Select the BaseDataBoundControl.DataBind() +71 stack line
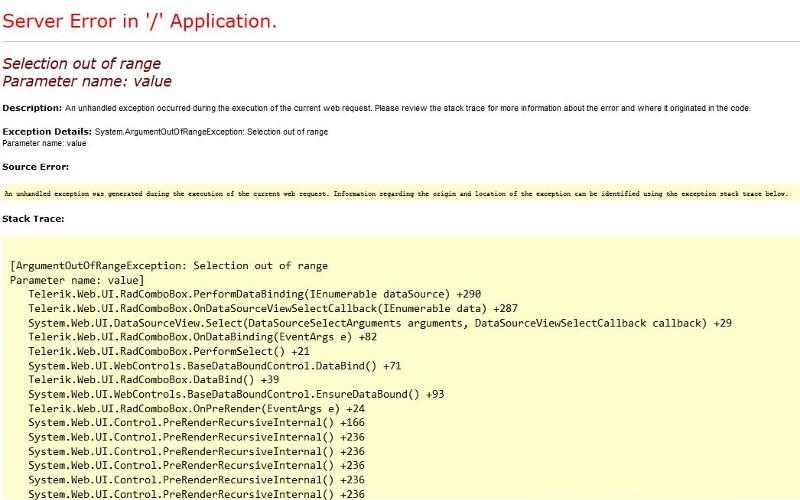The width and height of the screenshot is (800, 500). pyautogui.click(x=215, y=366)
